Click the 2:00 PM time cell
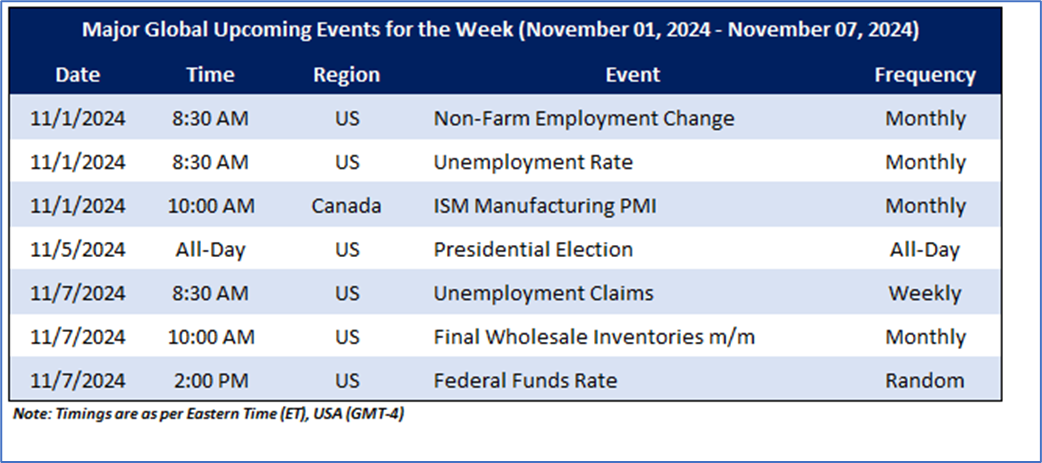The image size is (1042, 463). coord(210,380)
